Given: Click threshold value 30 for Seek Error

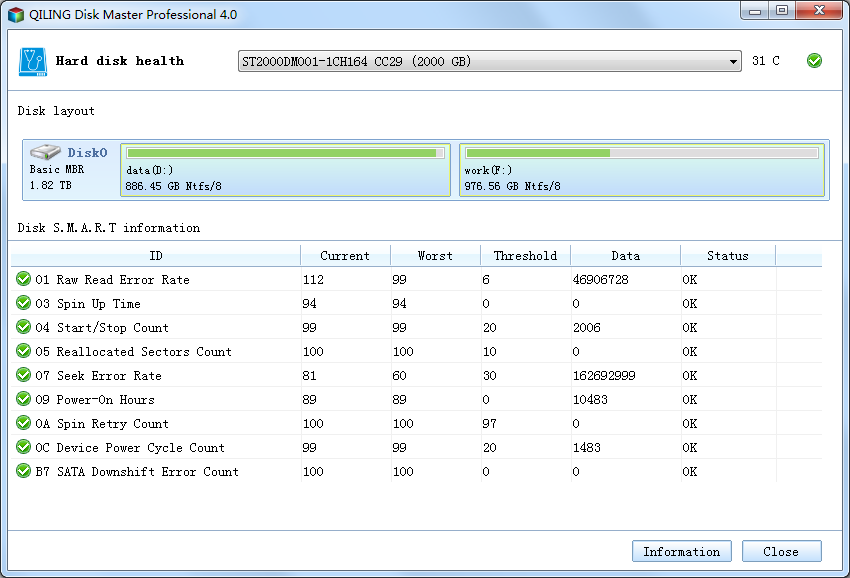Looking at the screenshot, I should pos(490,376).
